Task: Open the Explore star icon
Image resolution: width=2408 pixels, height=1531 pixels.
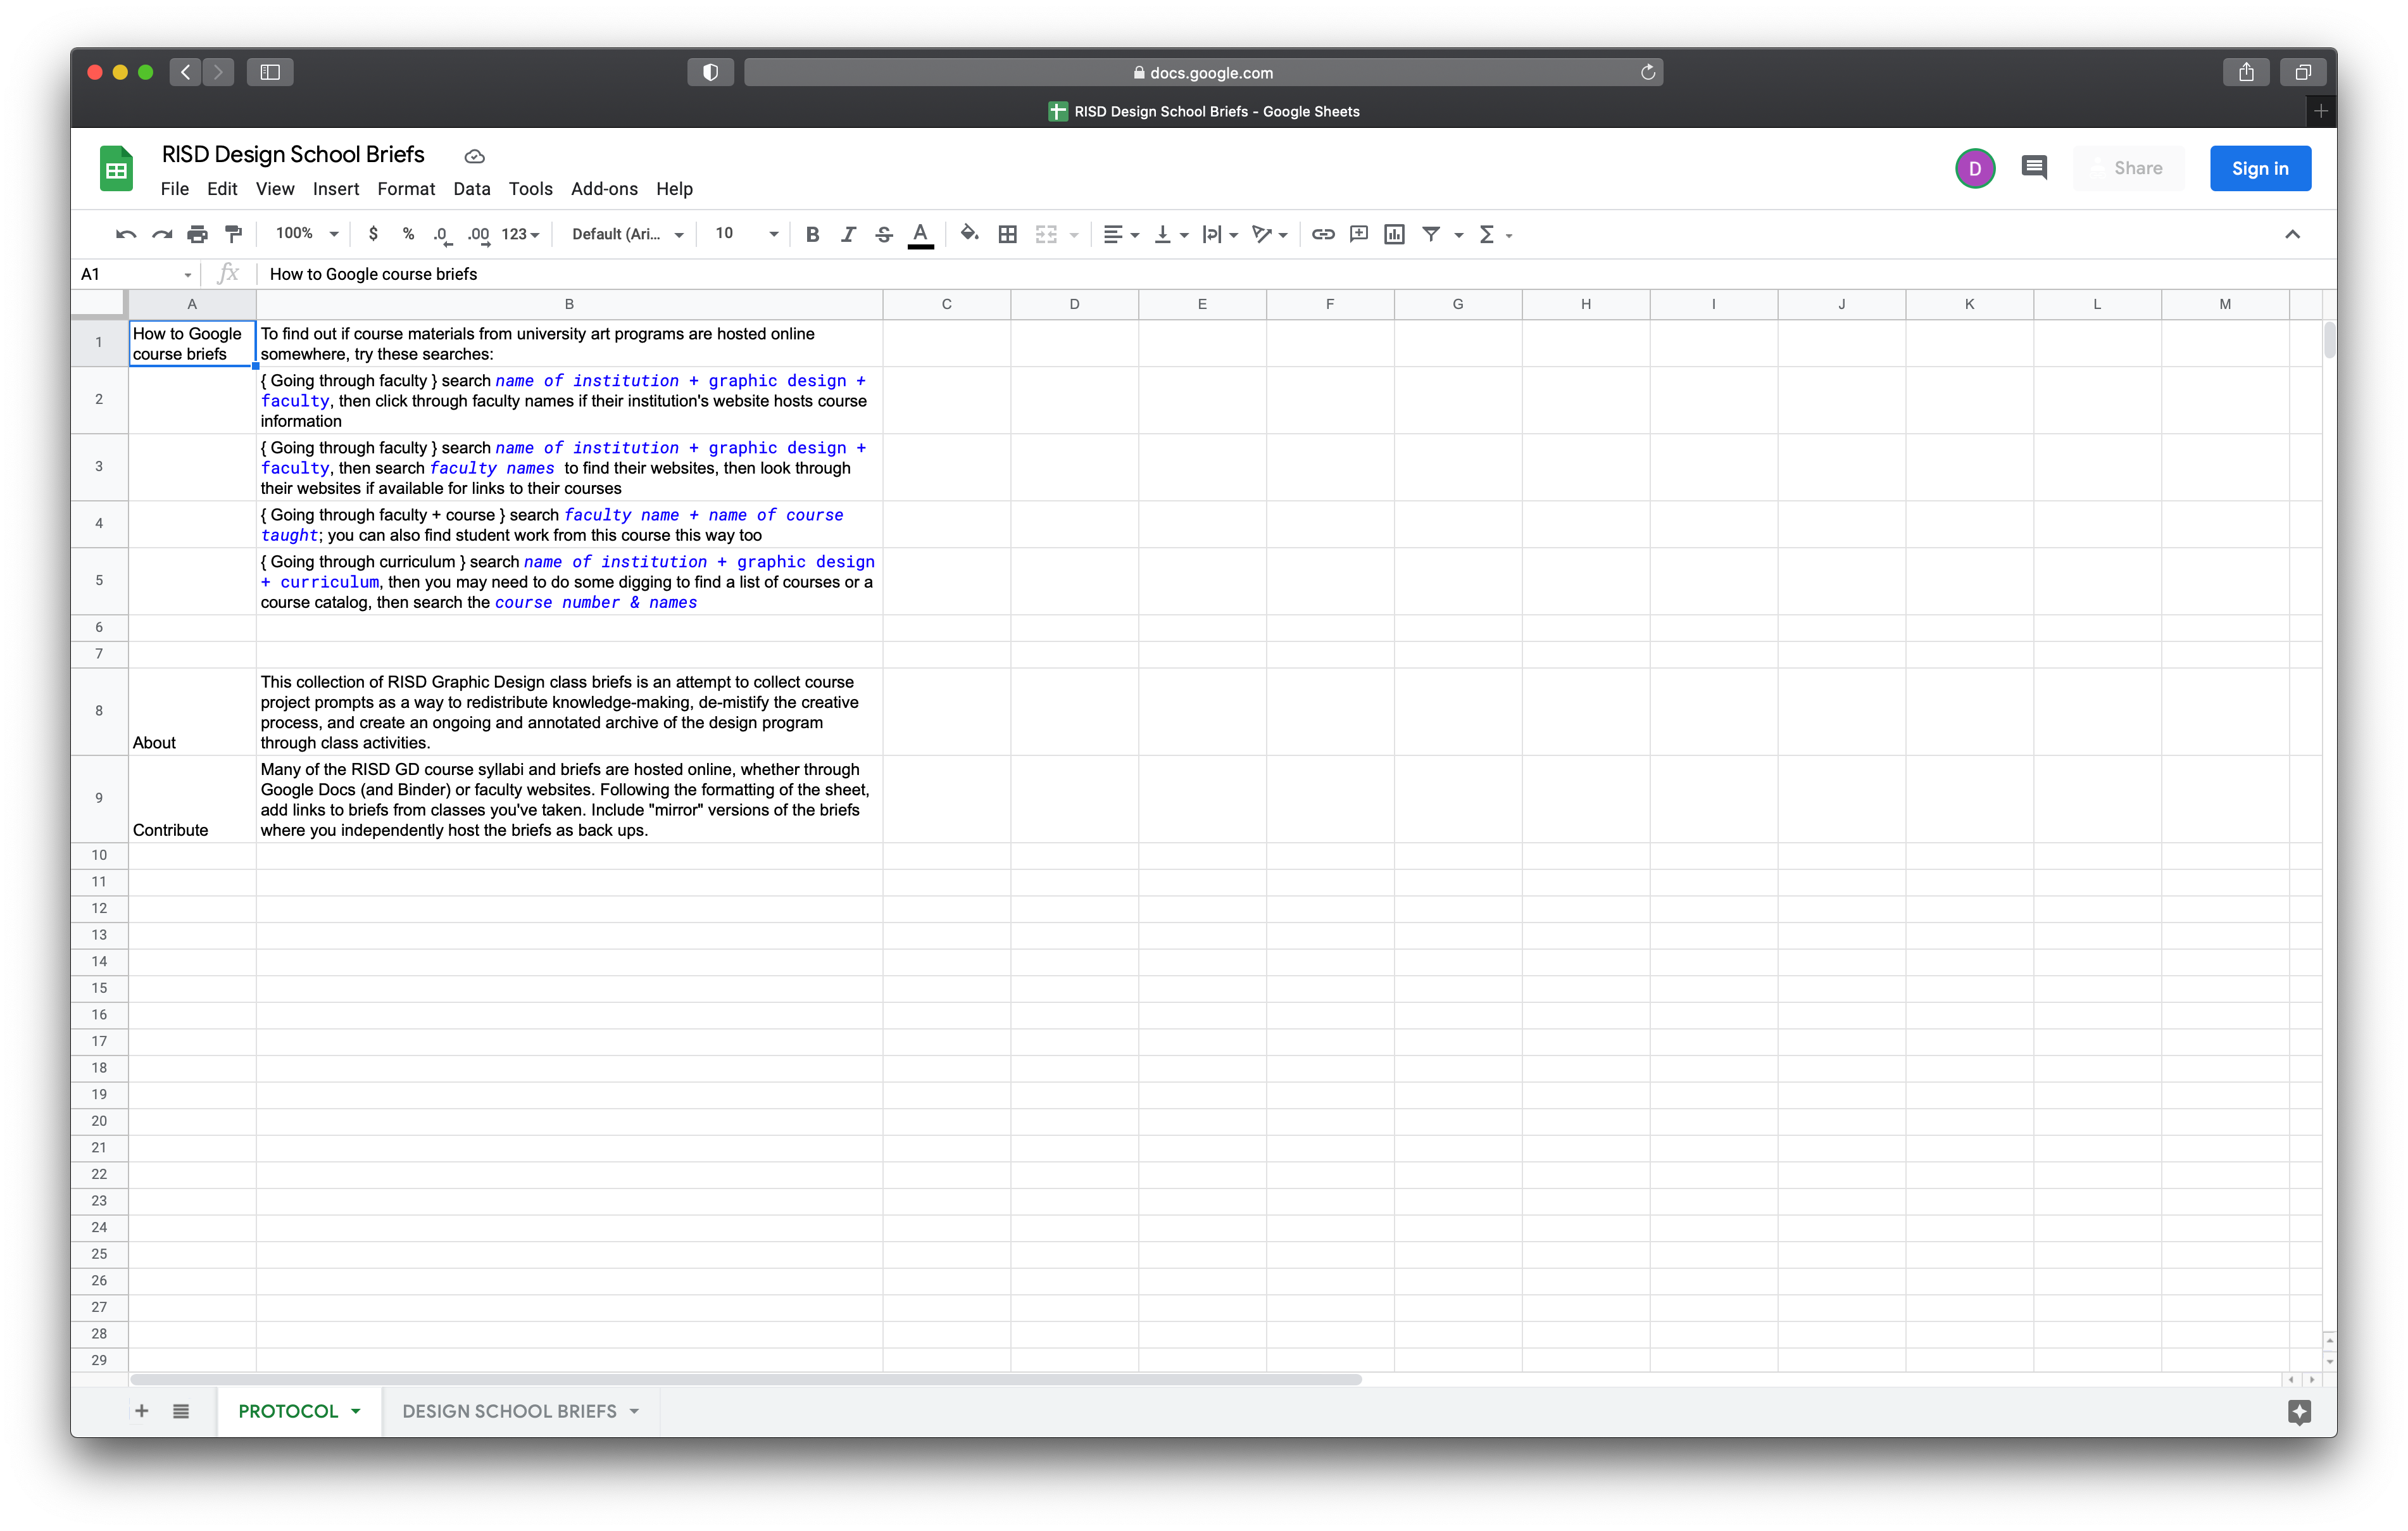Action: (x=2299, y=1411)
